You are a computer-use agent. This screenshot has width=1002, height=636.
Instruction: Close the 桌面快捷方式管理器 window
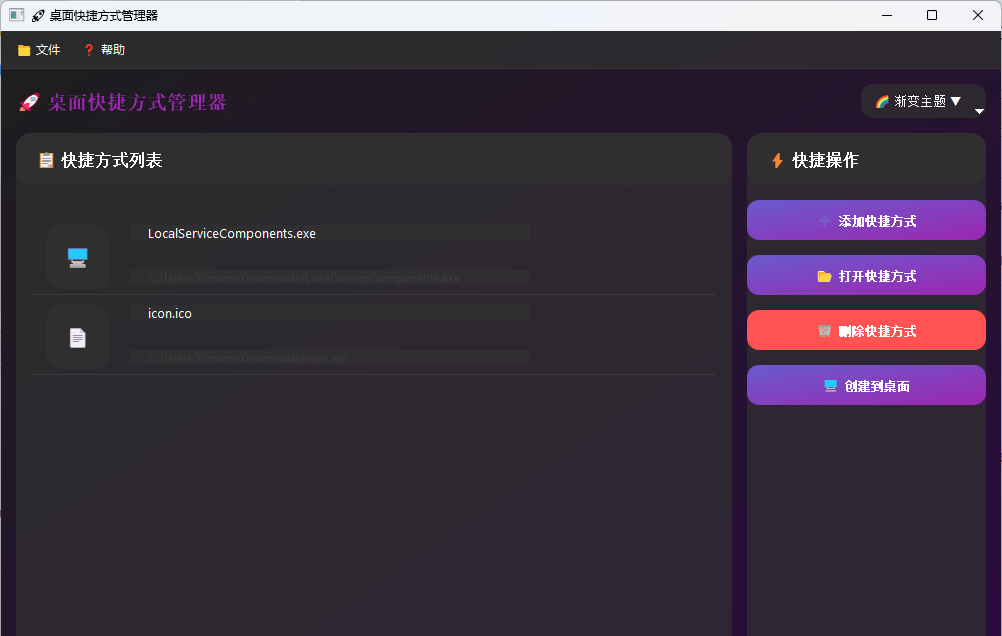click(978, 15)
